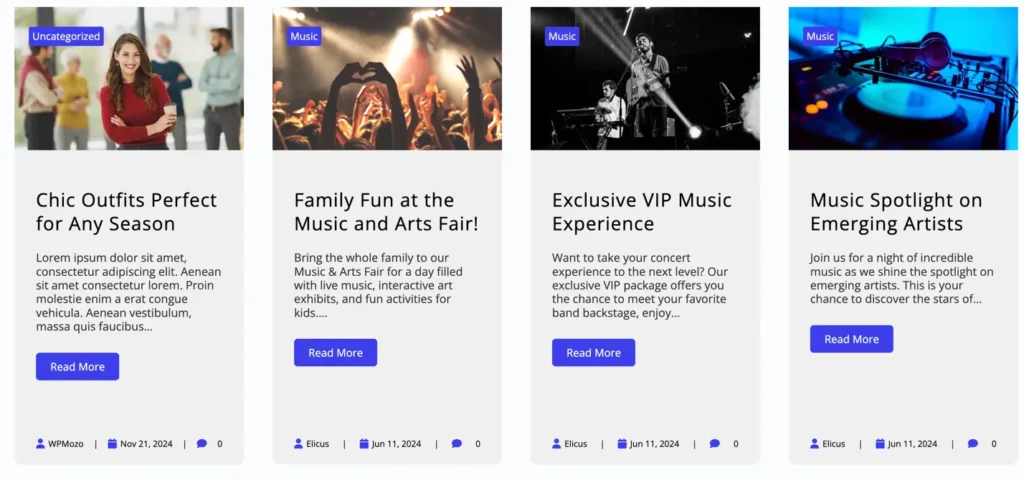
Task: Open the Exclusive VIP Music Experience title
Action: pyautogui.click(x=642, y=212)
